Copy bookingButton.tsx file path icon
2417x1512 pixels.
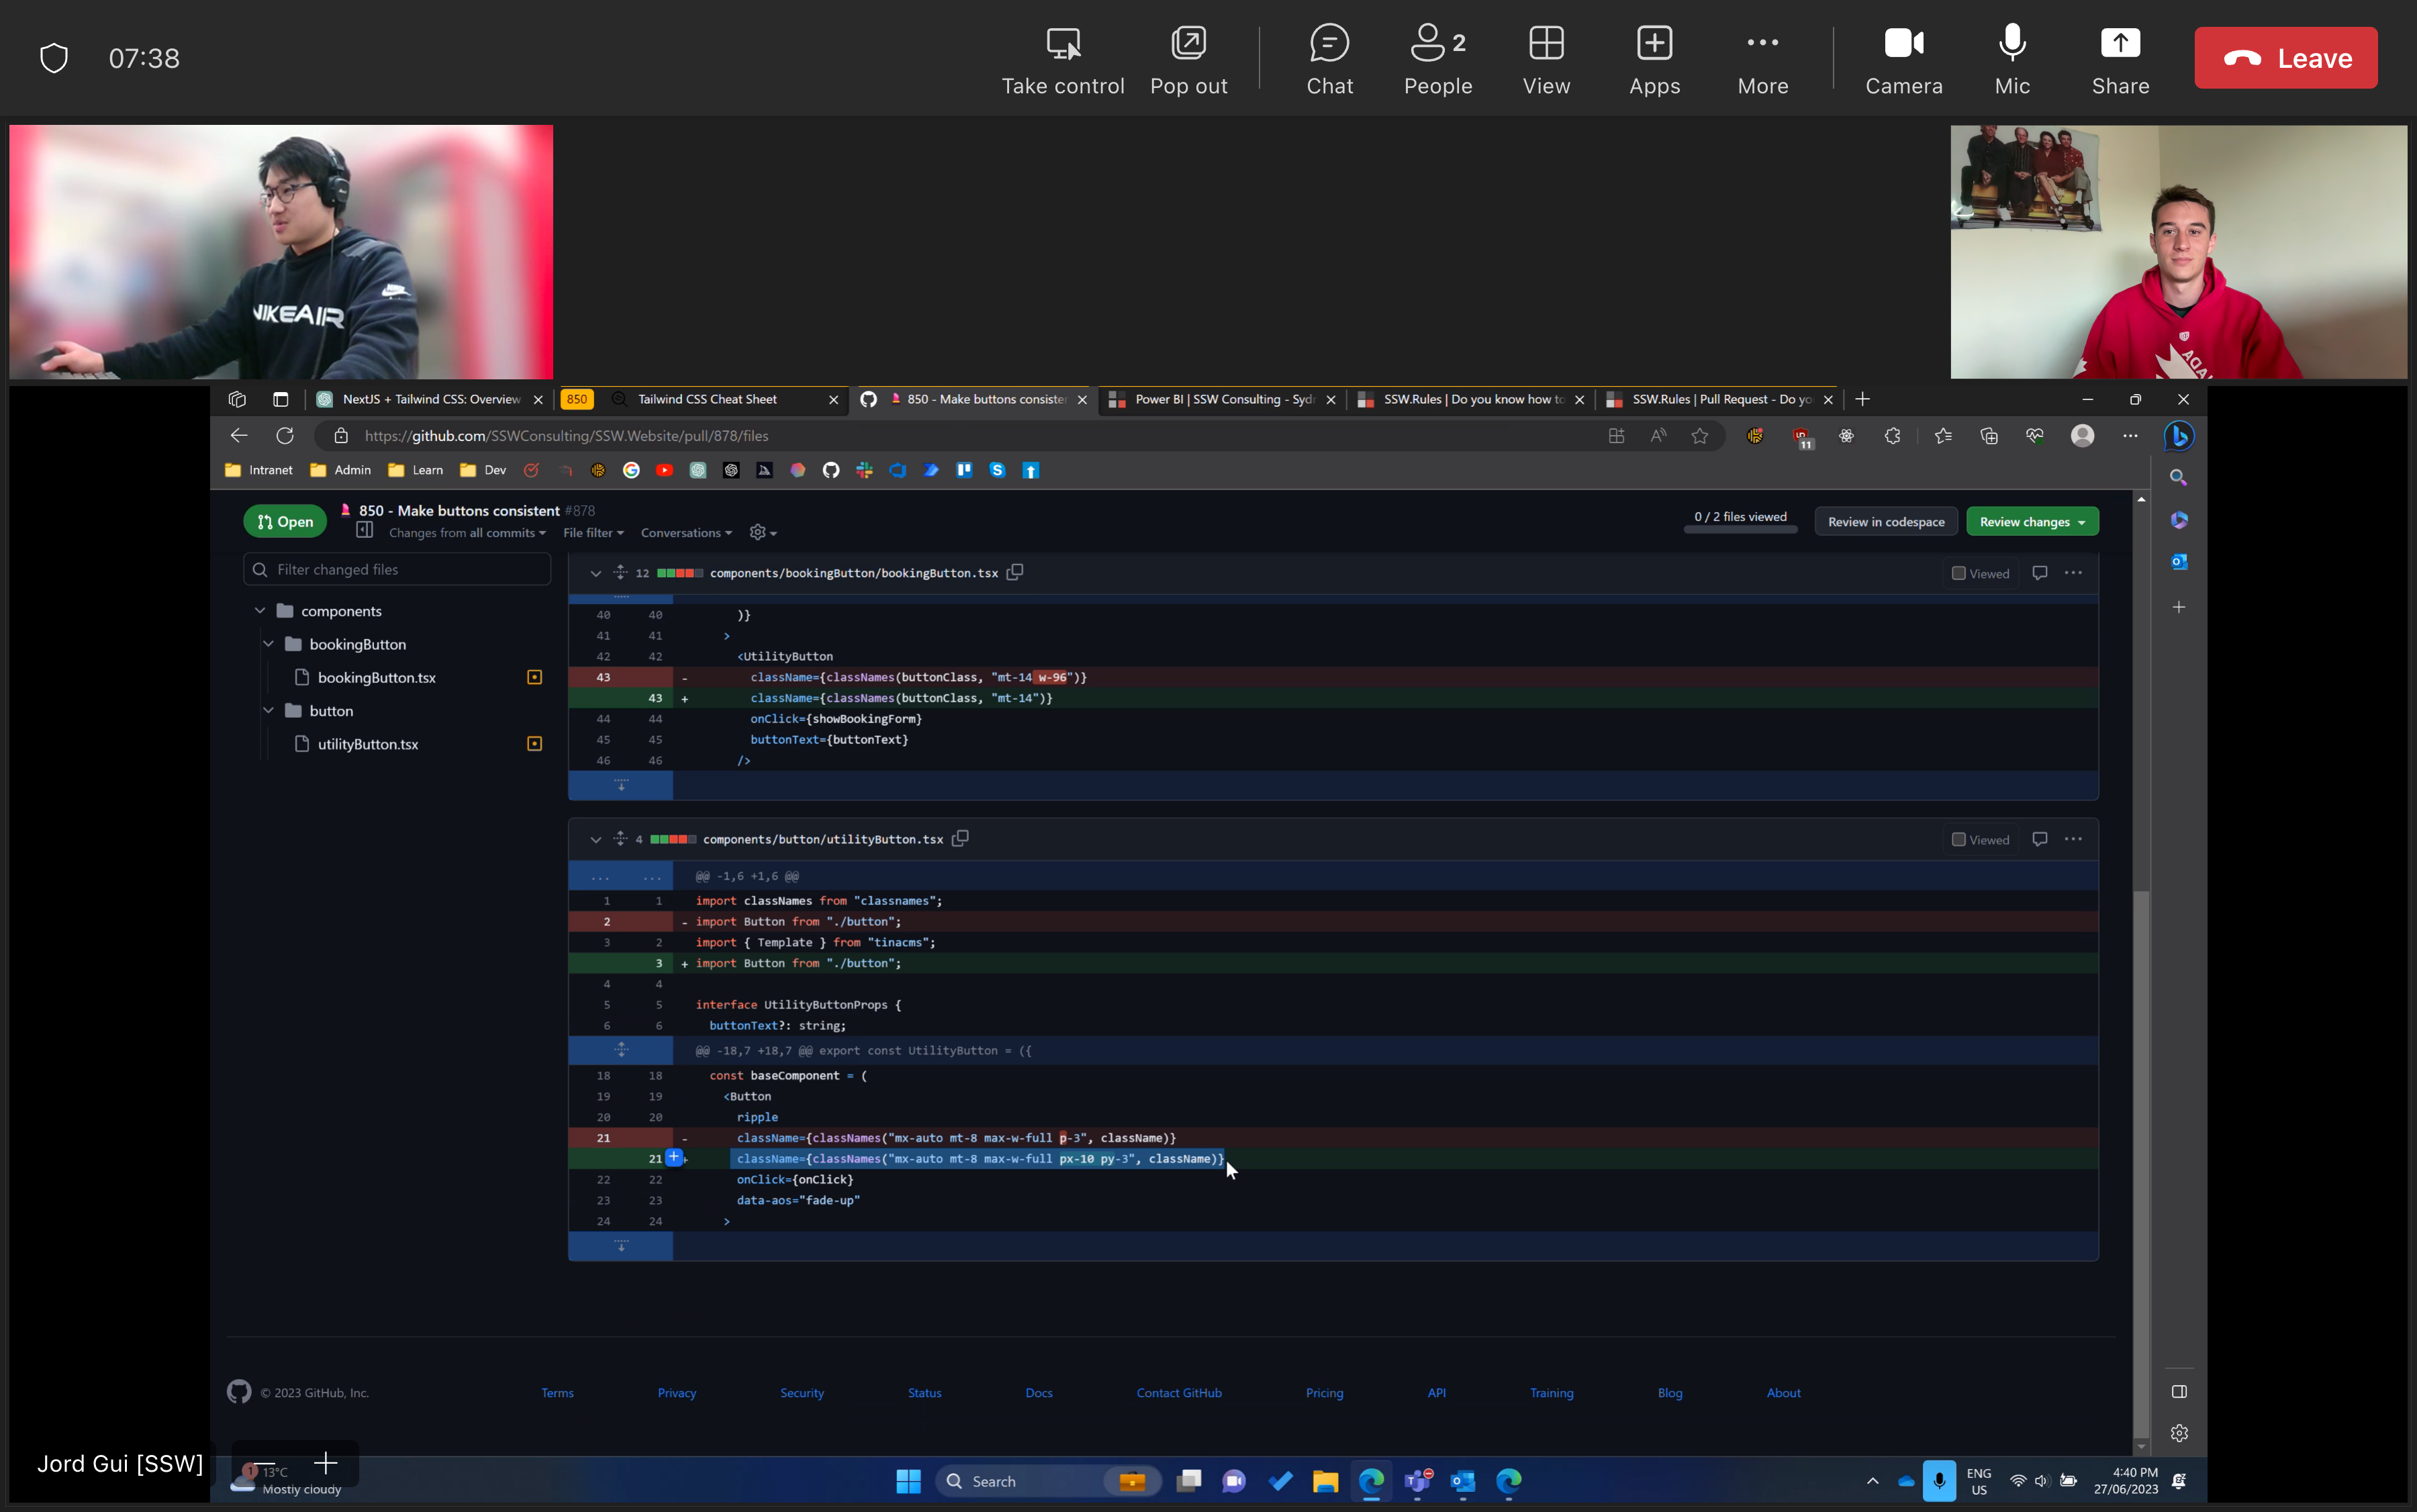1015,572
